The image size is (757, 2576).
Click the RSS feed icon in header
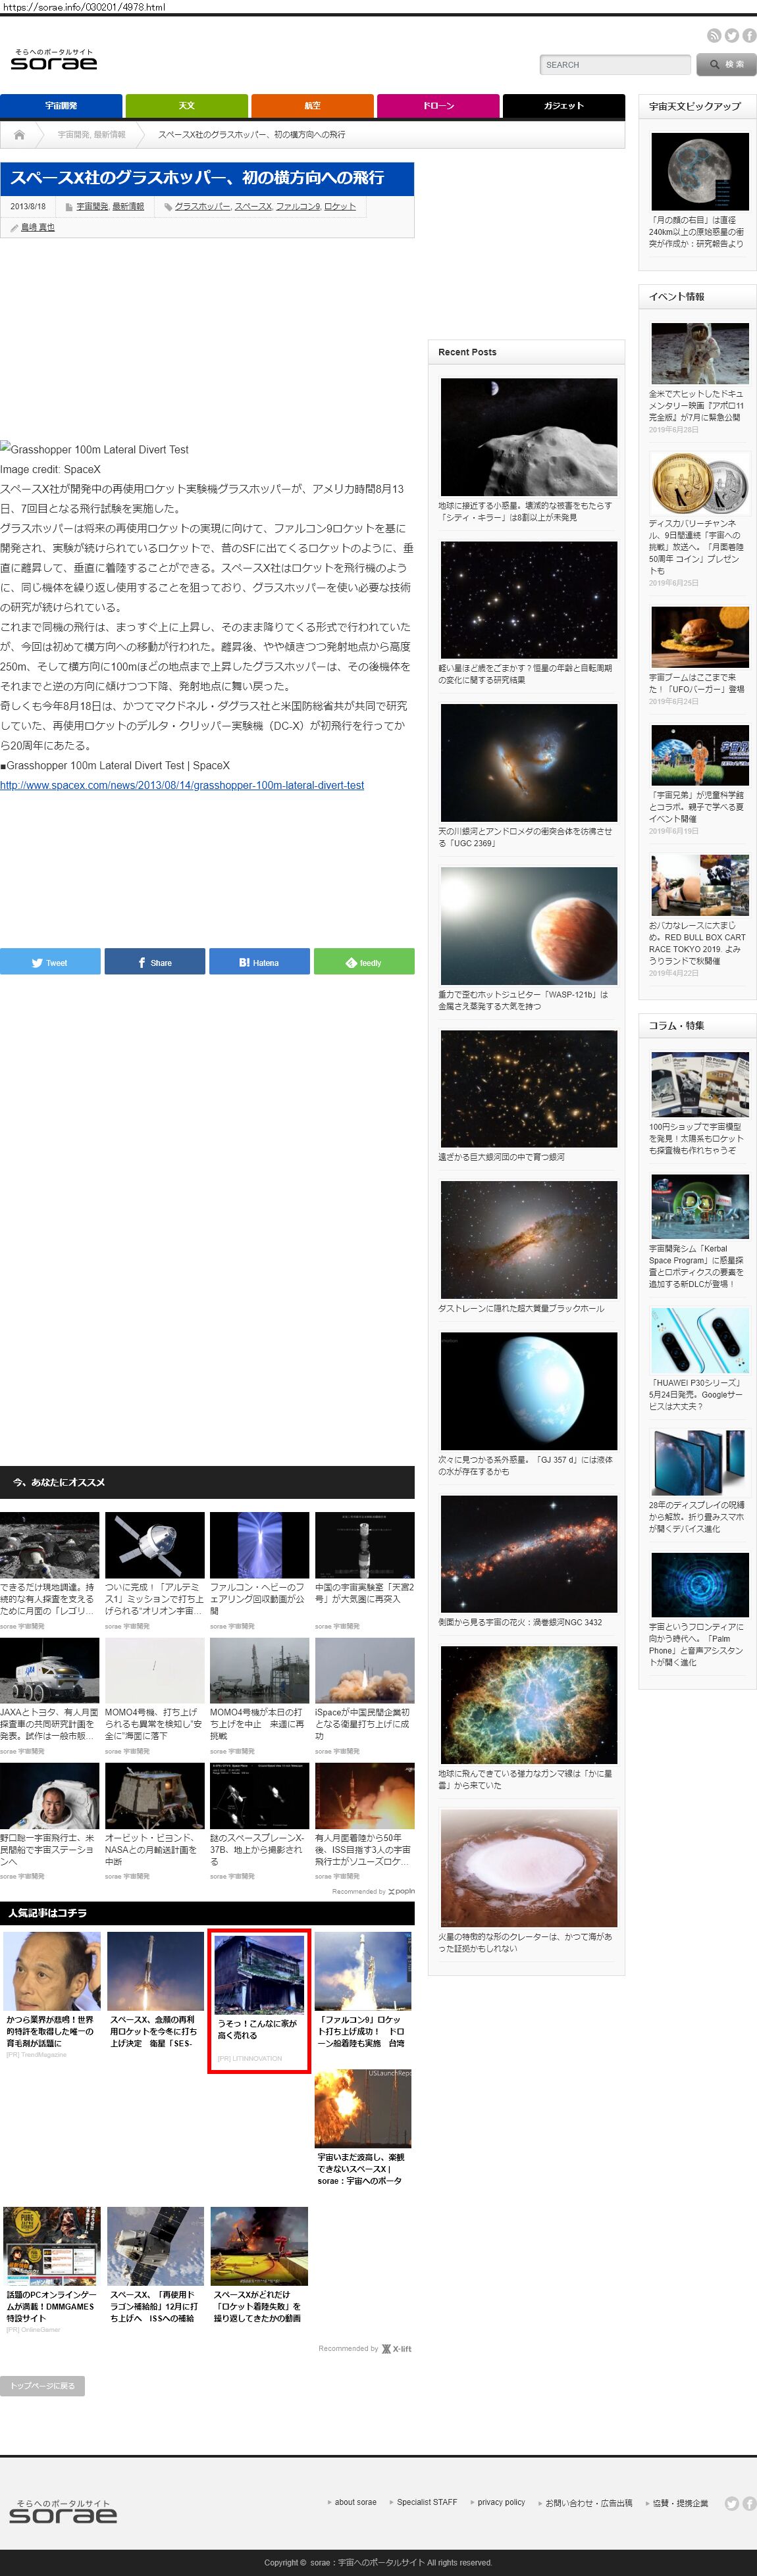click(x=713, y=35)
